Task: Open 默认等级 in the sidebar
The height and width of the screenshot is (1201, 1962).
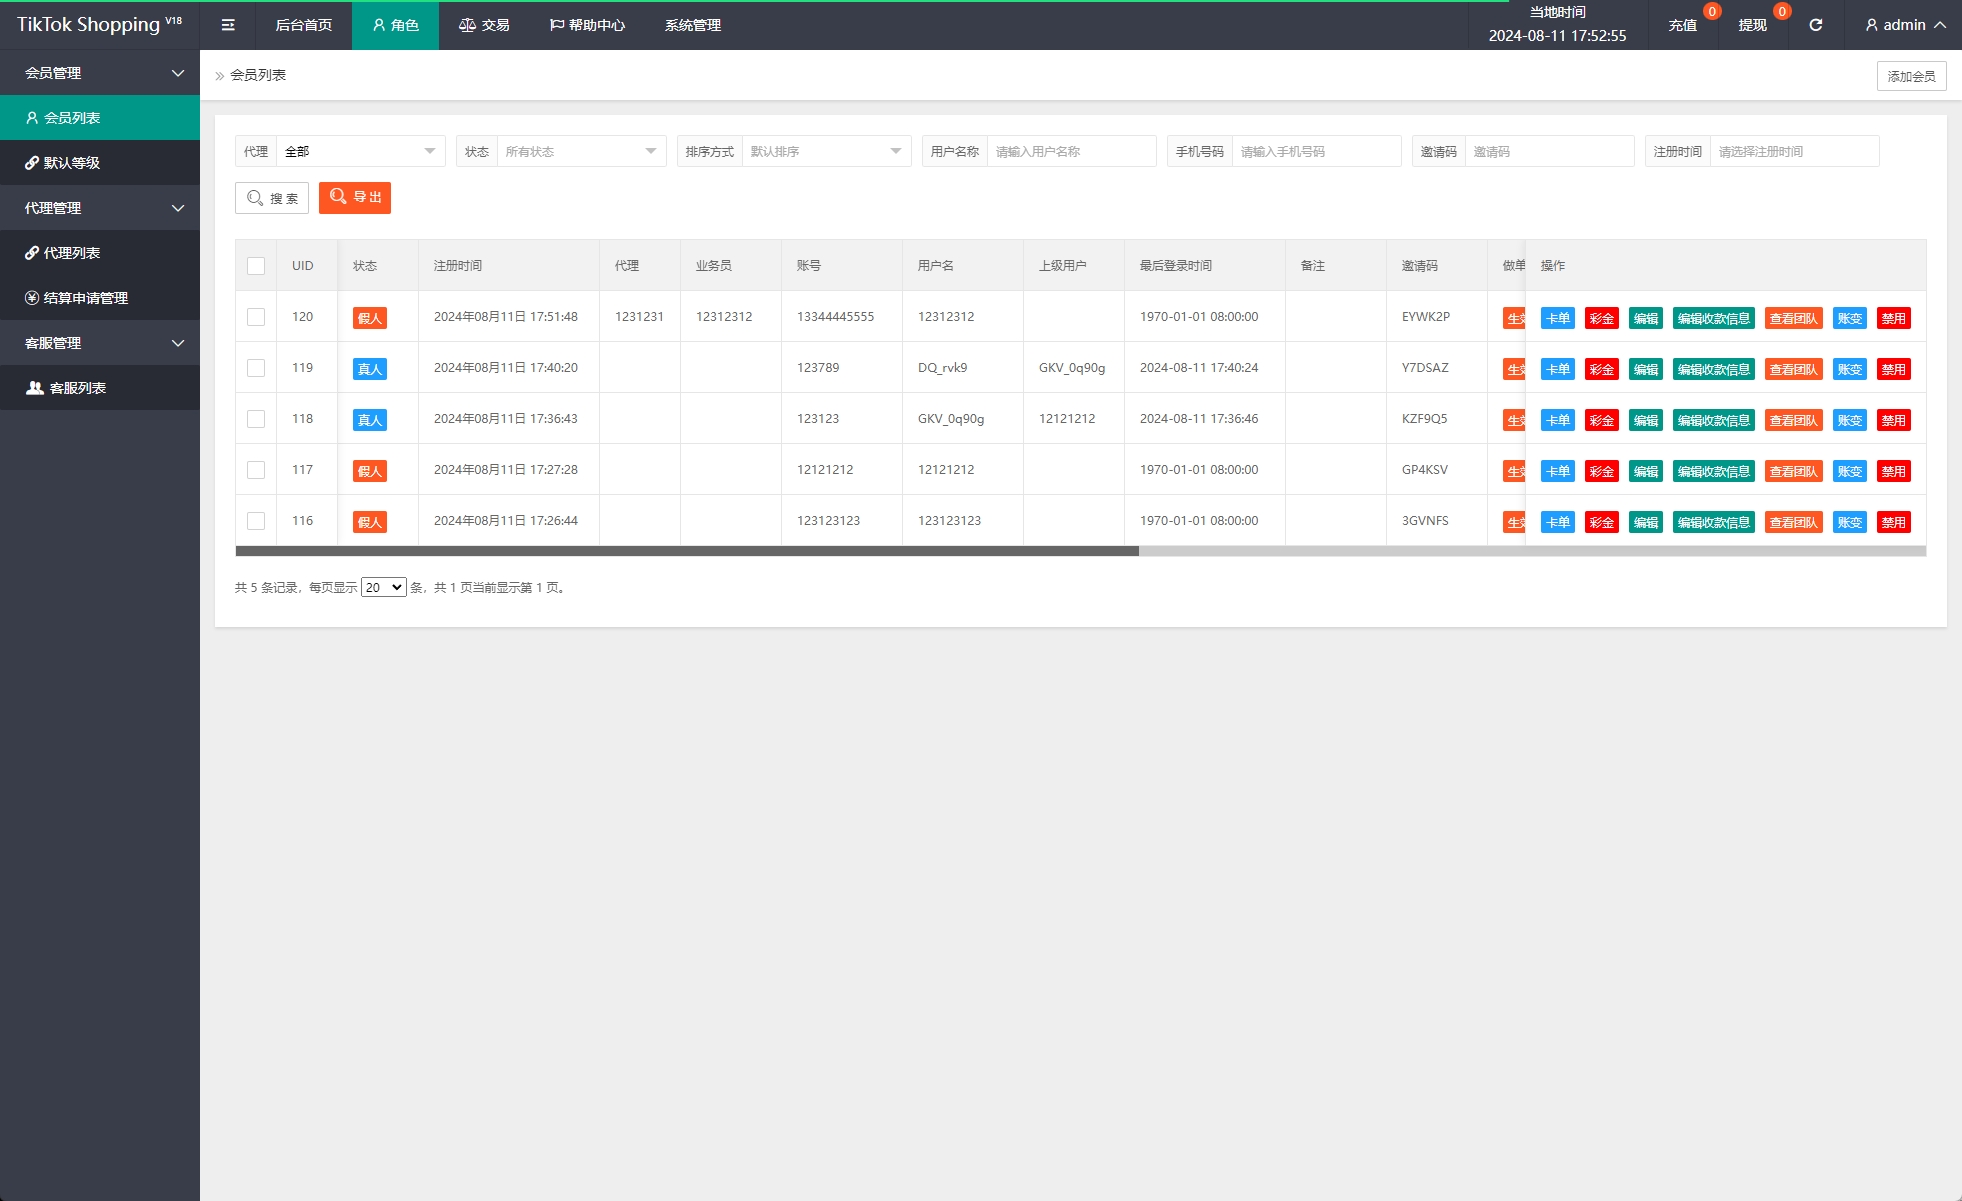Action: 72,163
